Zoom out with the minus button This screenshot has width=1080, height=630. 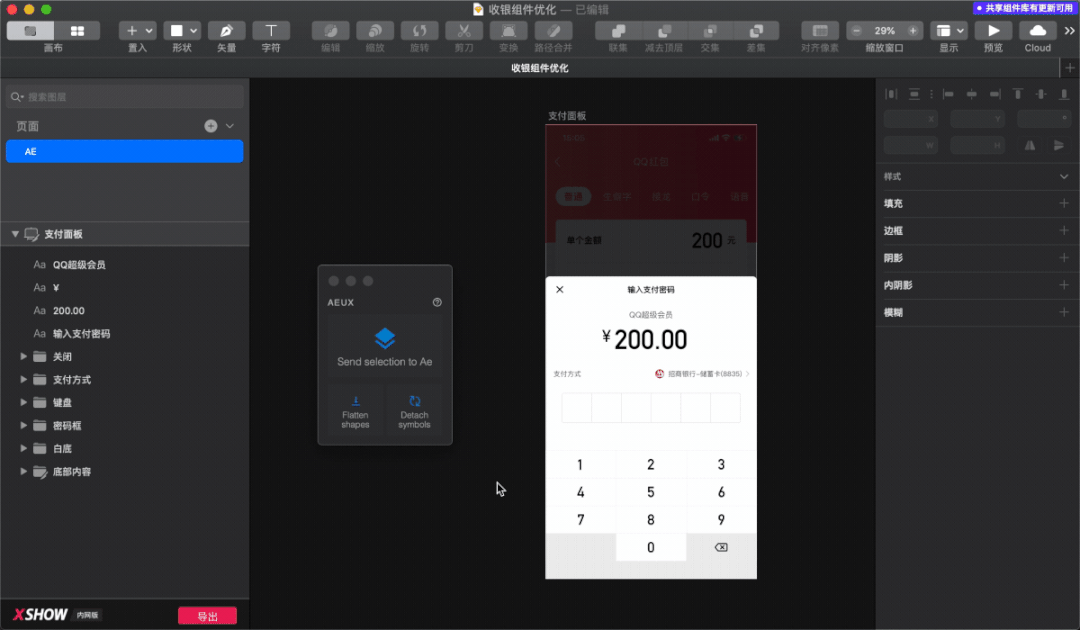click(x=856, y=31)
